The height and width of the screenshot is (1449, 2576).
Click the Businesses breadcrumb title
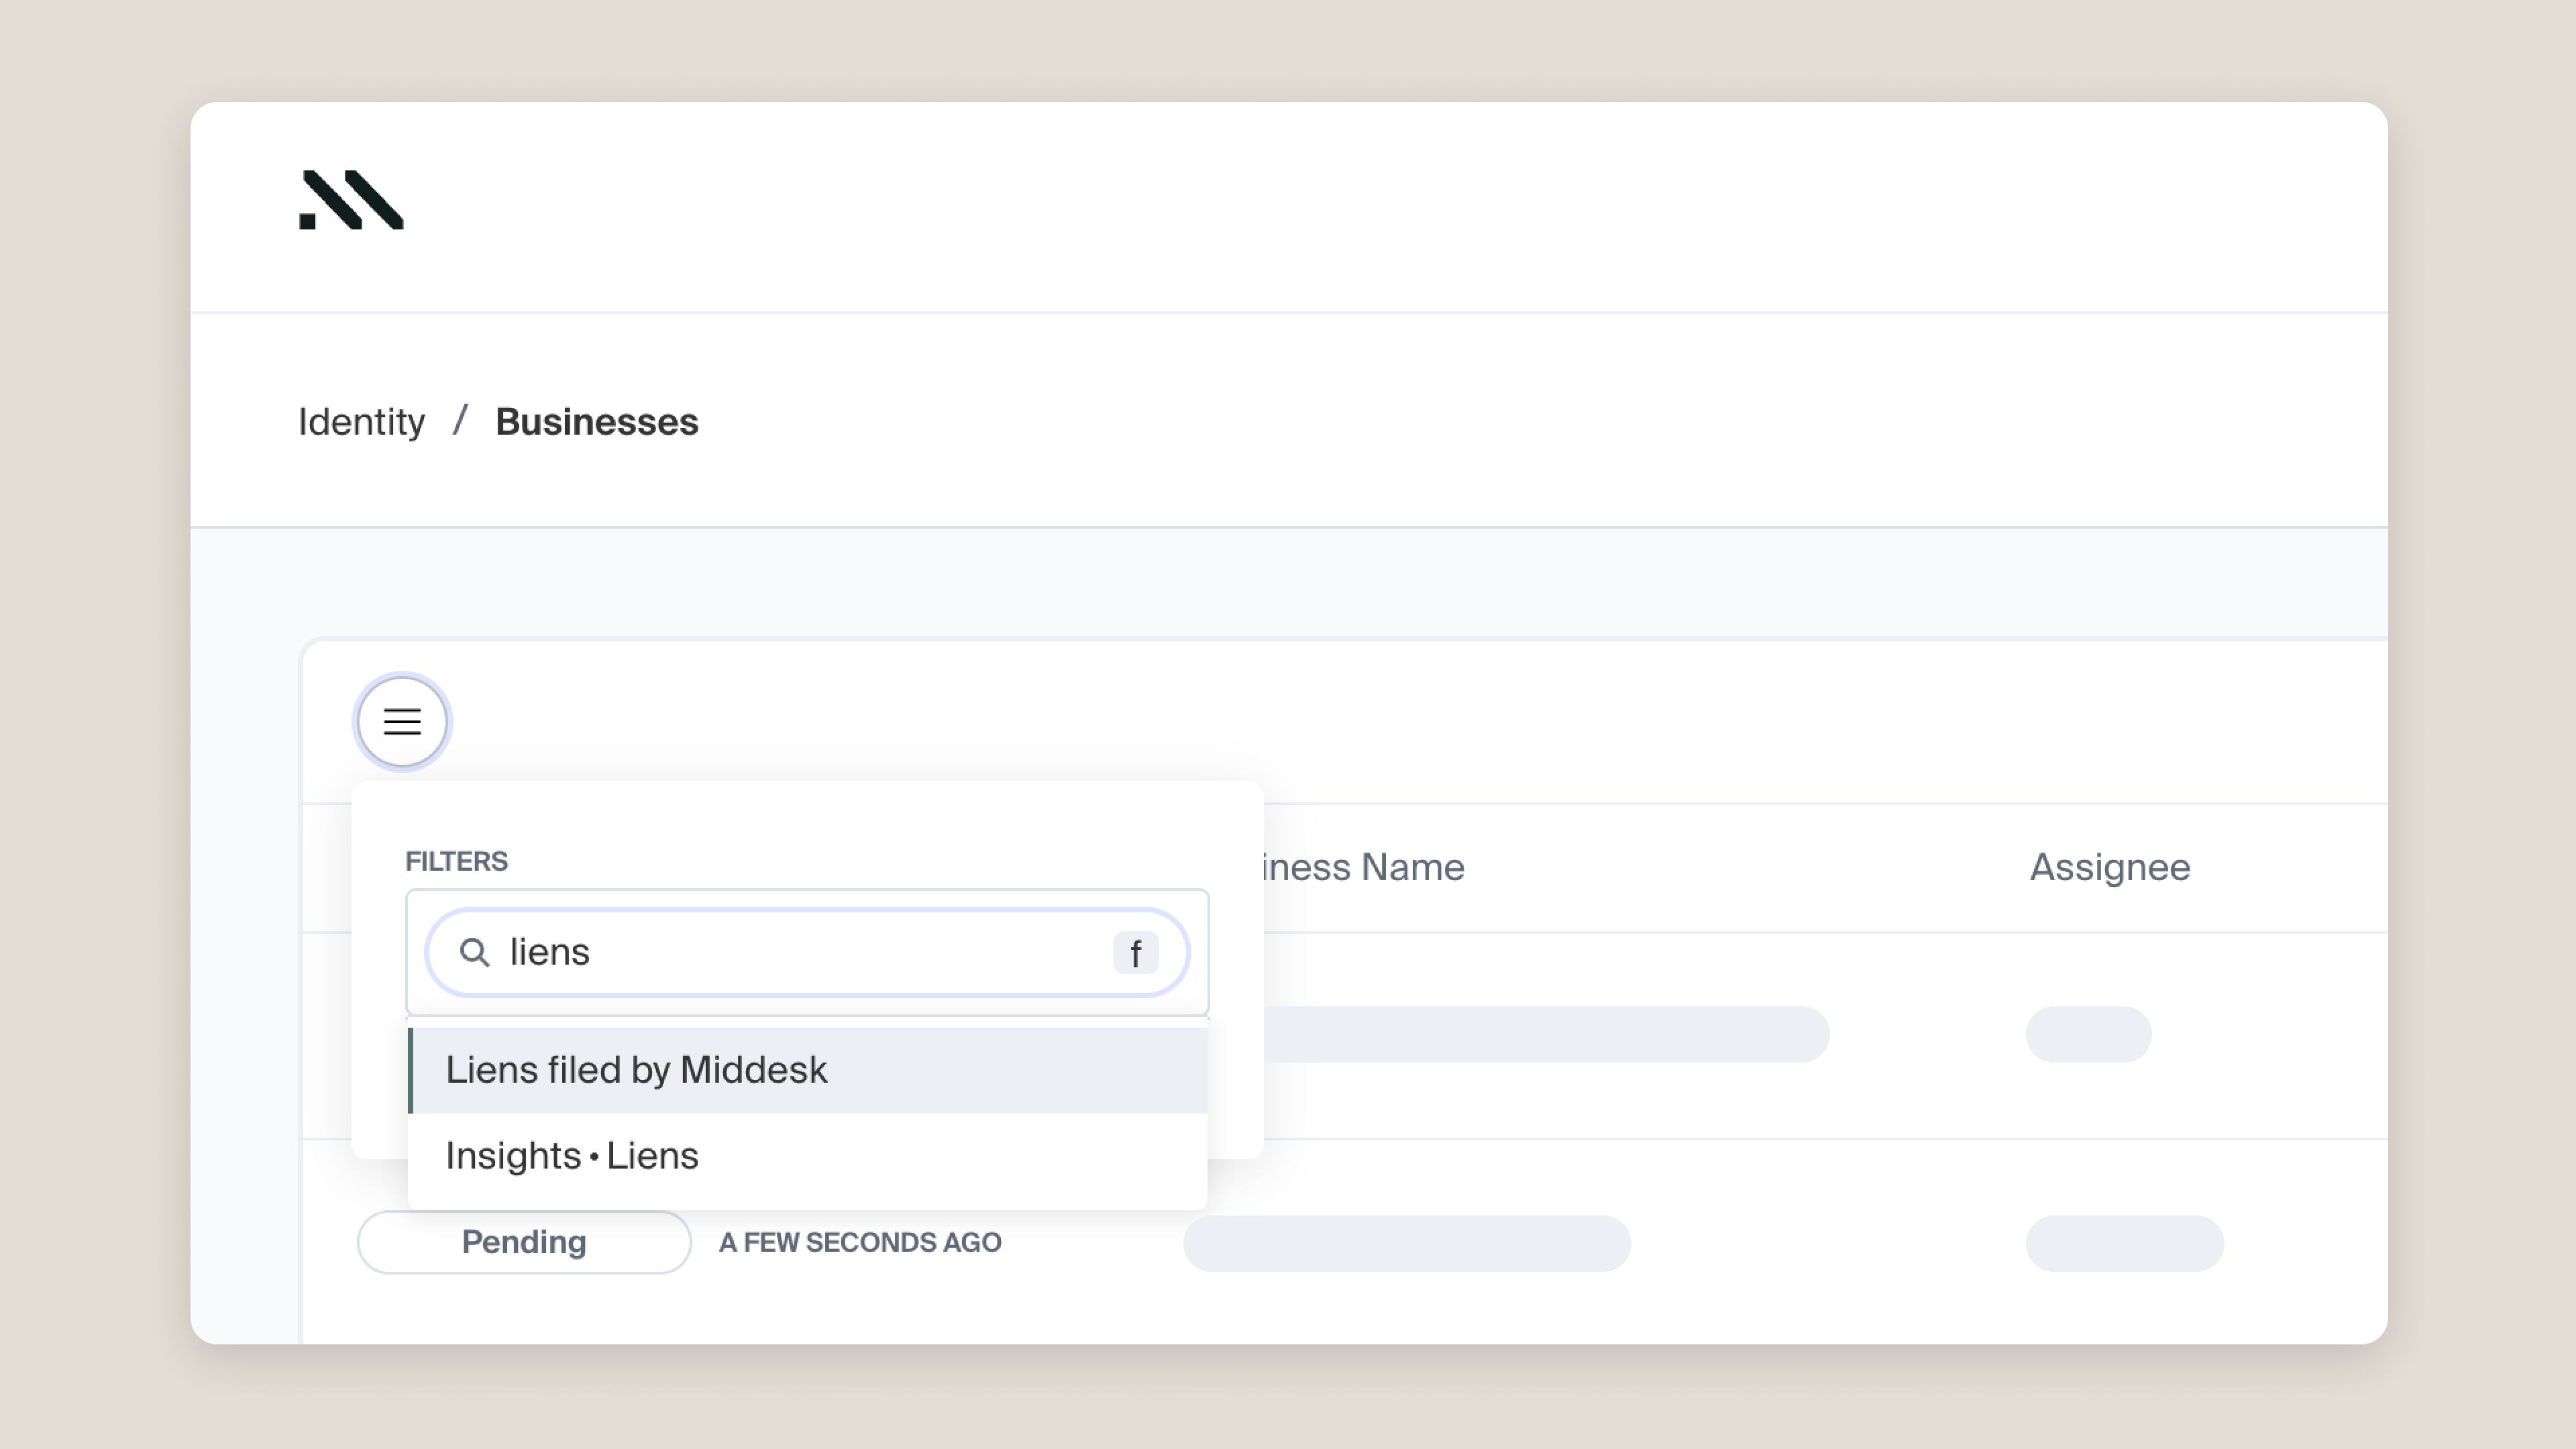tap(597, 422)
